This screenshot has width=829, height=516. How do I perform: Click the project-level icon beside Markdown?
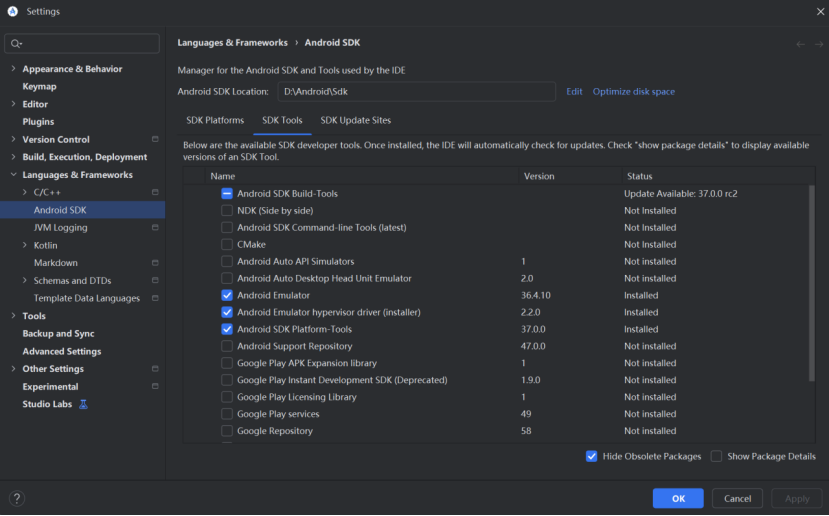[155, 263]
